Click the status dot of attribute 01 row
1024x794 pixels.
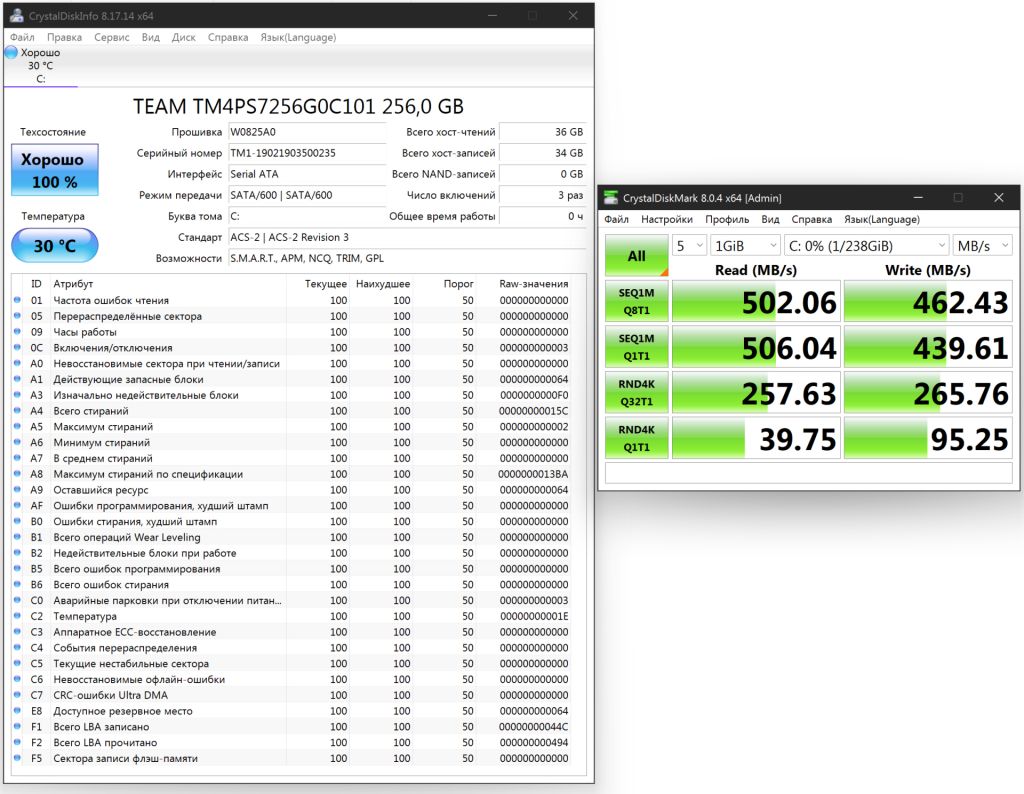pos(17,300)
